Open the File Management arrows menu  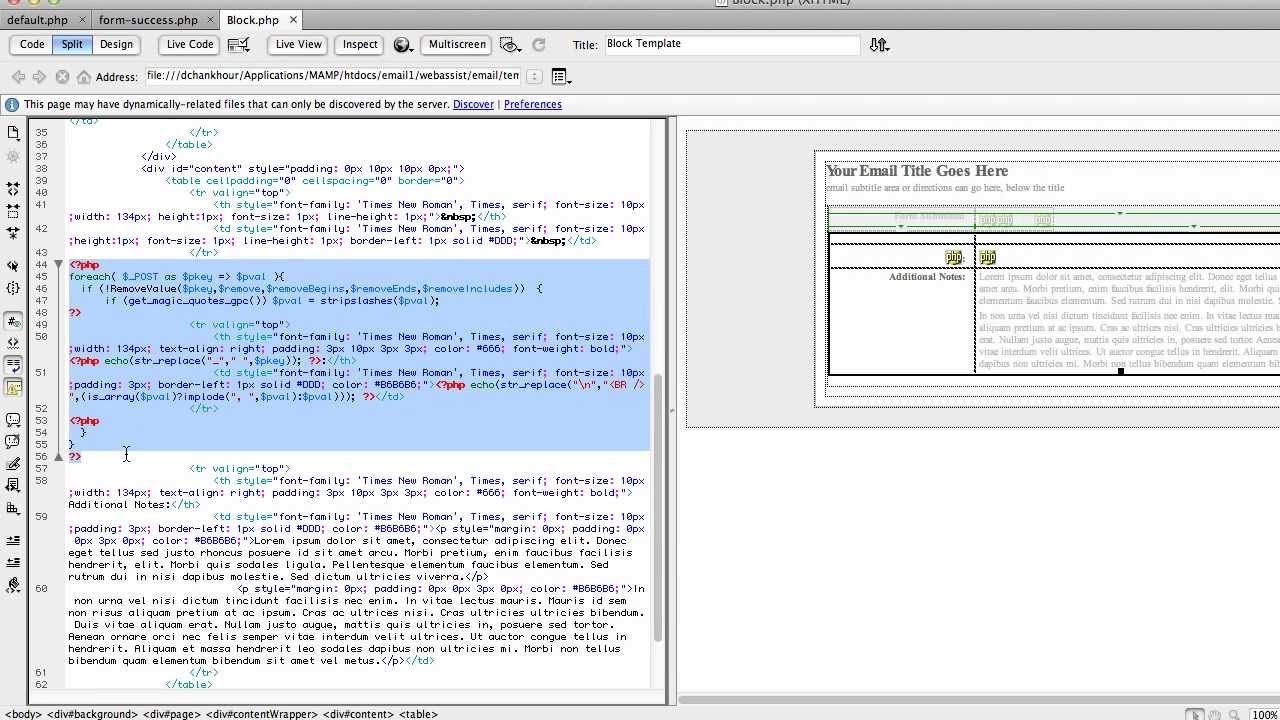pyautogui.click(x=879, y=45)
